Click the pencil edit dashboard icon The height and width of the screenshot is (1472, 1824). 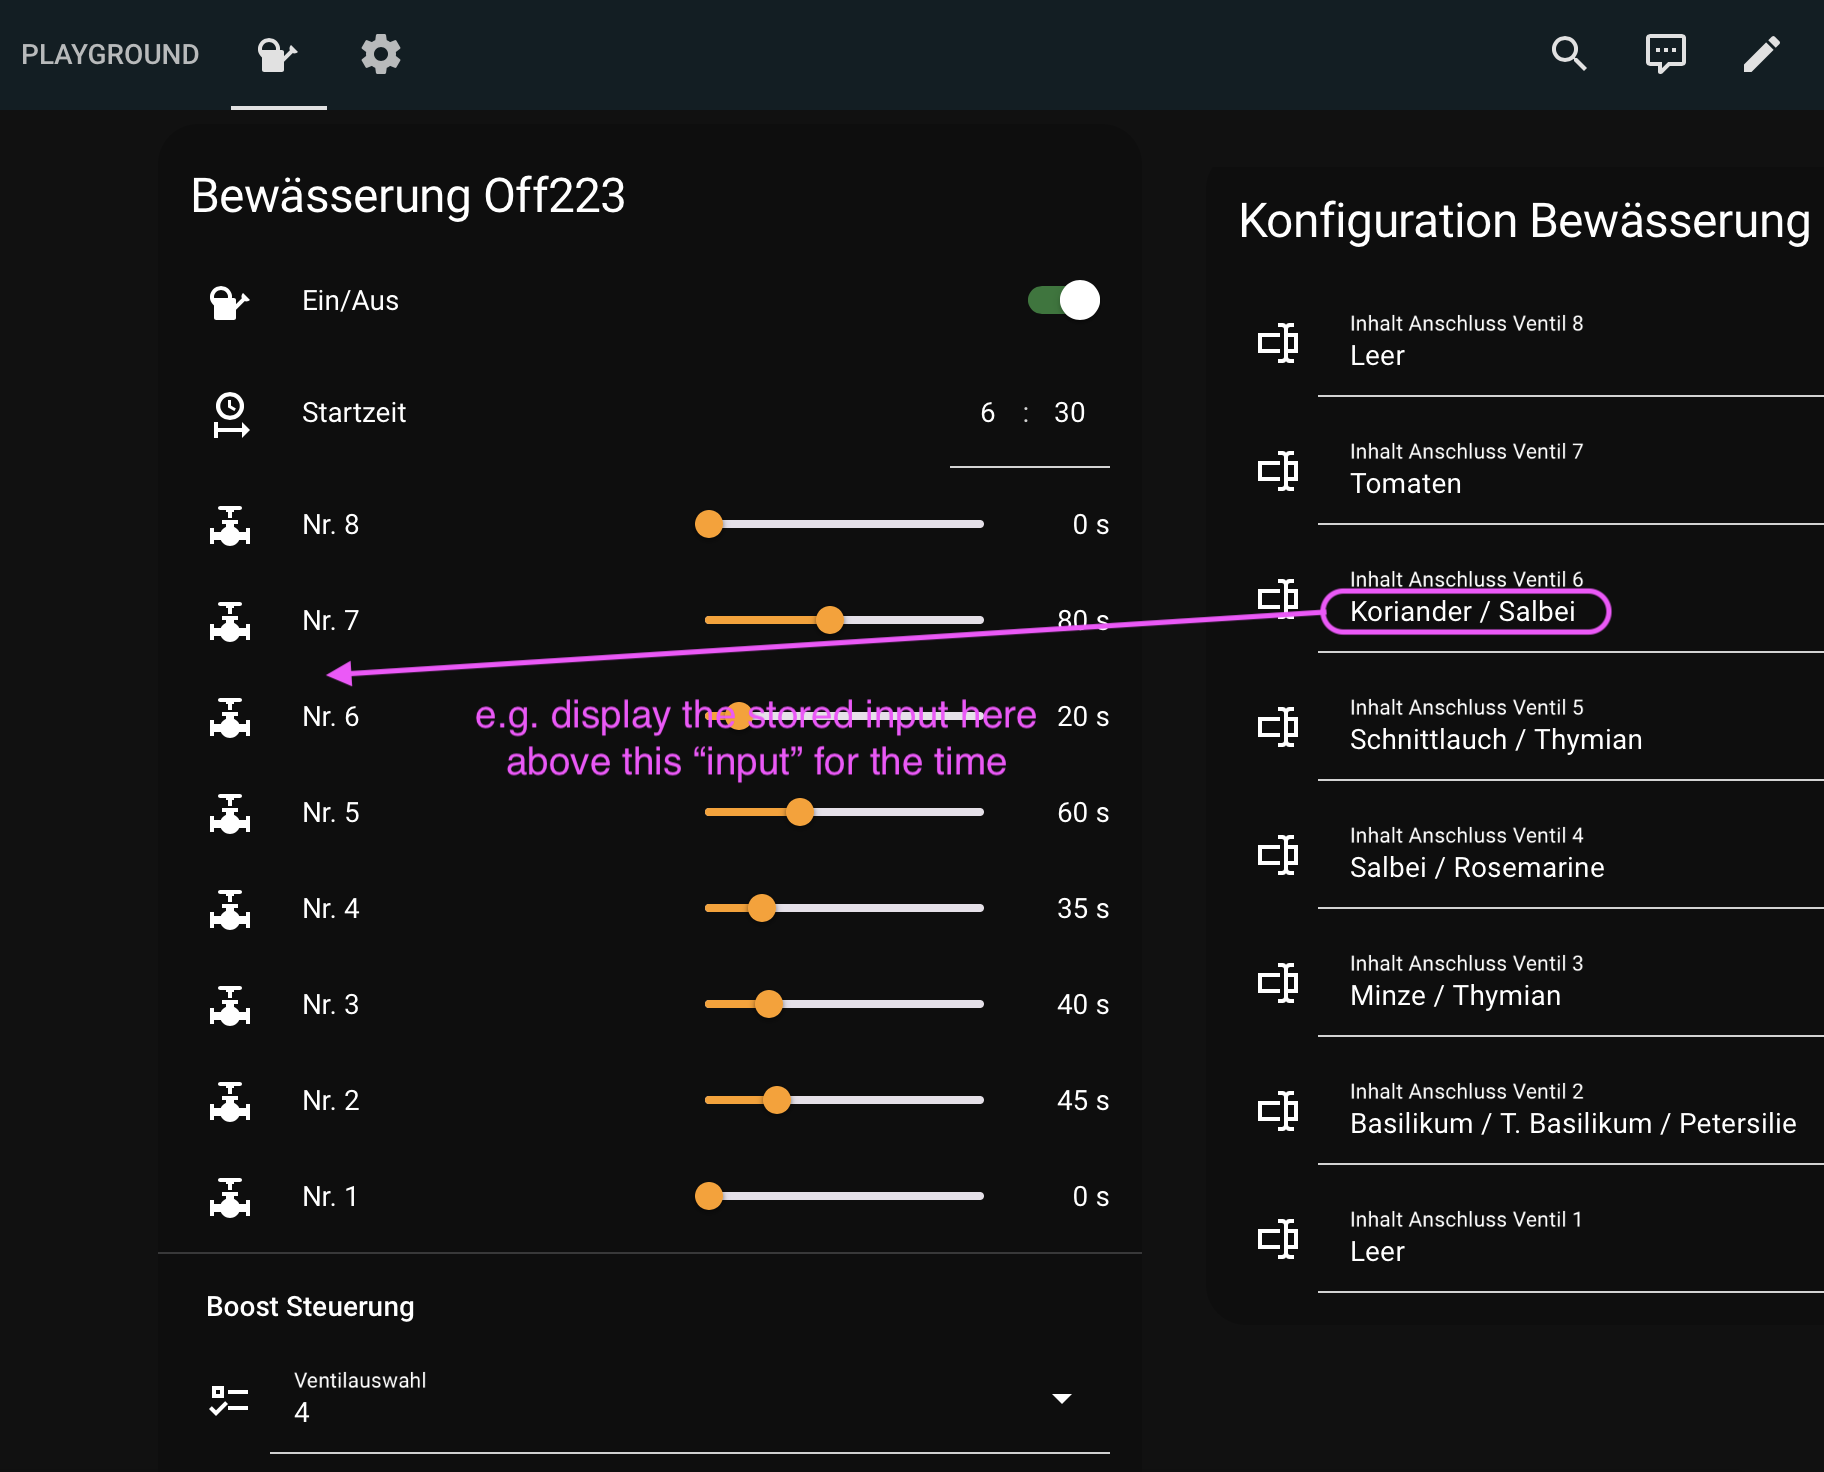coord(1761,54)
